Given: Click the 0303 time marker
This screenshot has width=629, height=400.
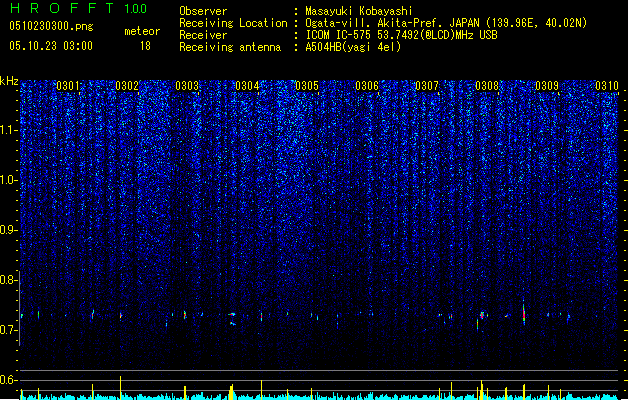Looking at the screenshot, I should point(187,86).
